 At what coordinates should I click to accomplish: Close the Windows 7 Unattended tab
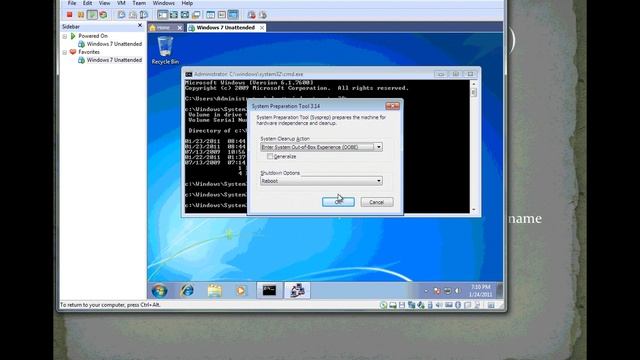pos(262,28)
